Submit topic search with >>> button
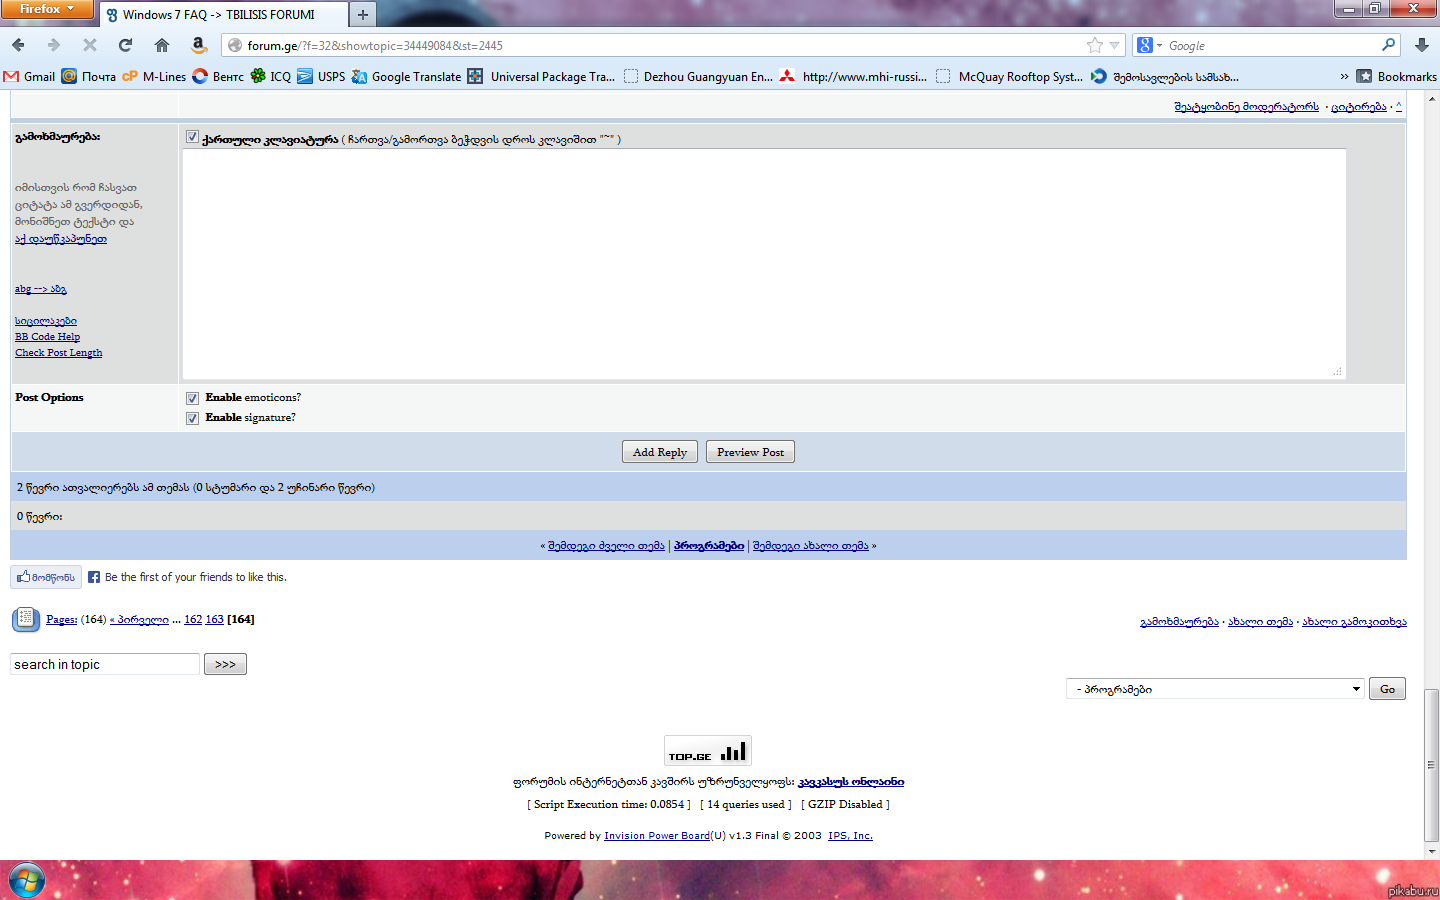 point(225,664)
